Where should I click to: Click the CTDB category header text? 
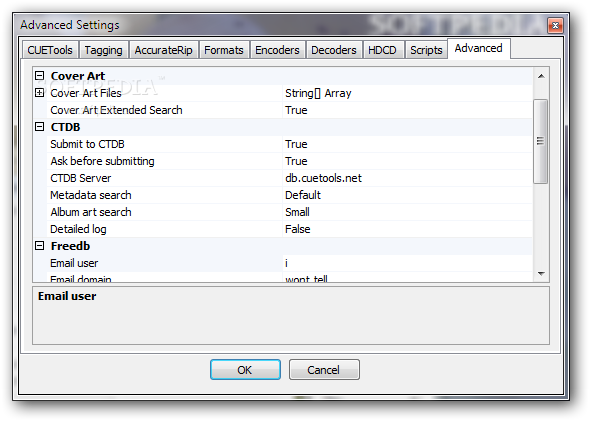pos(65,127)
